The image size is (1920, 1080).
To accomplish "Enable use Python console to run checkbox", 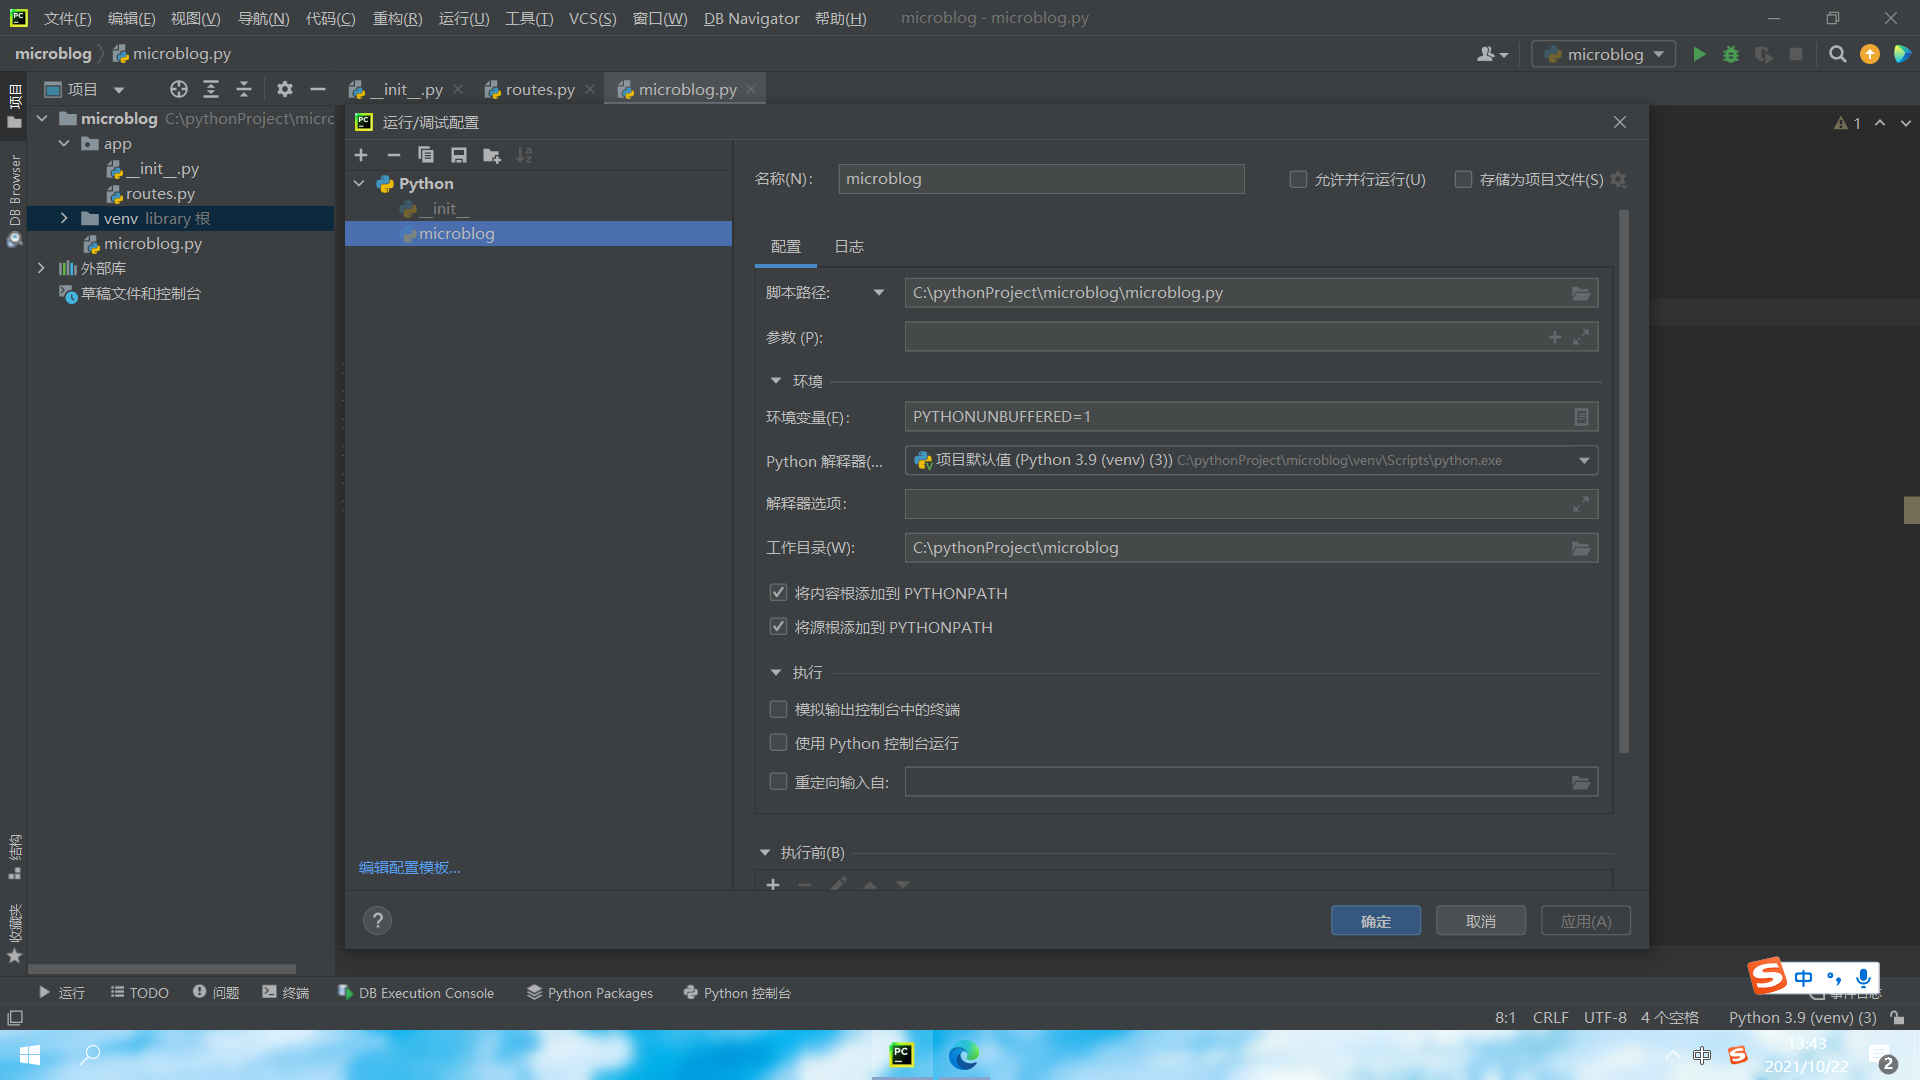I will [x=778, y=743].
